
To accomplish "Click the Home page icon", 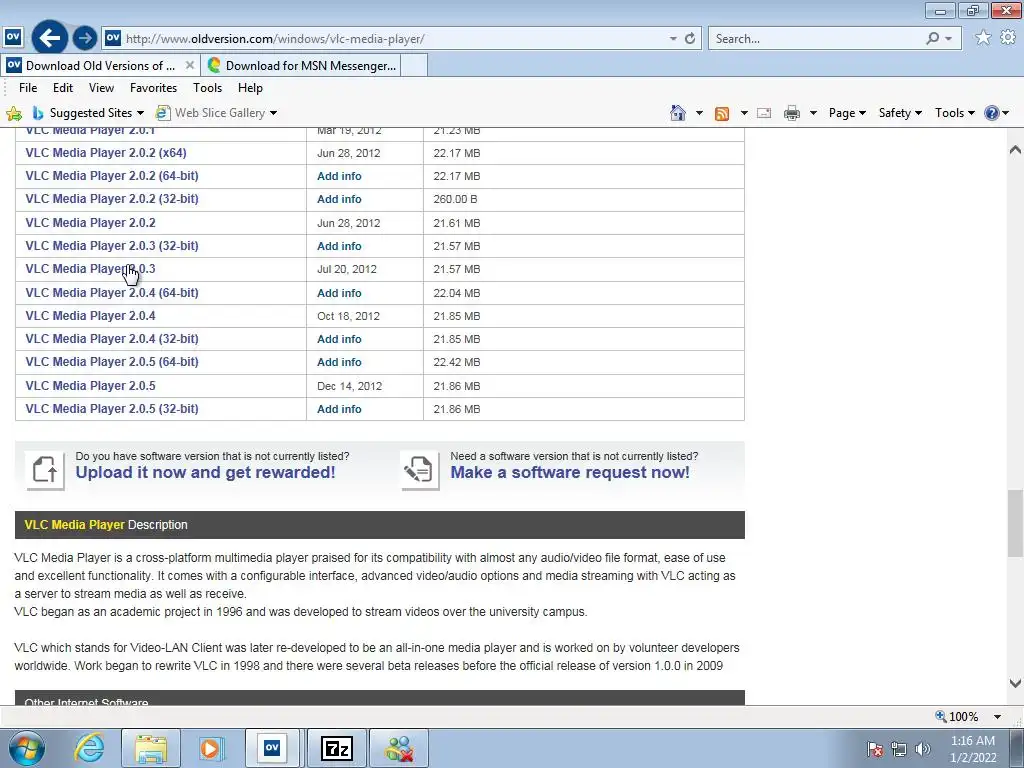I will click(678, 113).
